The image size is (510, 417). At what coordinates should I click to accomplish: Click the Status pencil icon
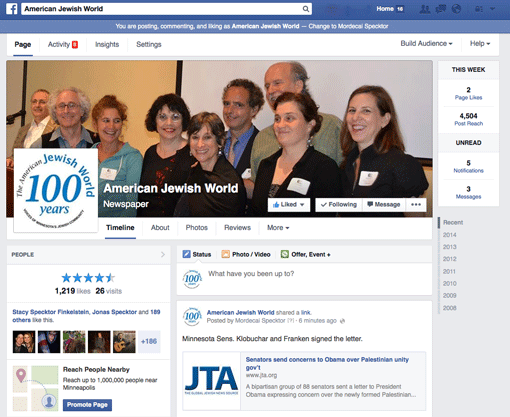click(186, 254)
